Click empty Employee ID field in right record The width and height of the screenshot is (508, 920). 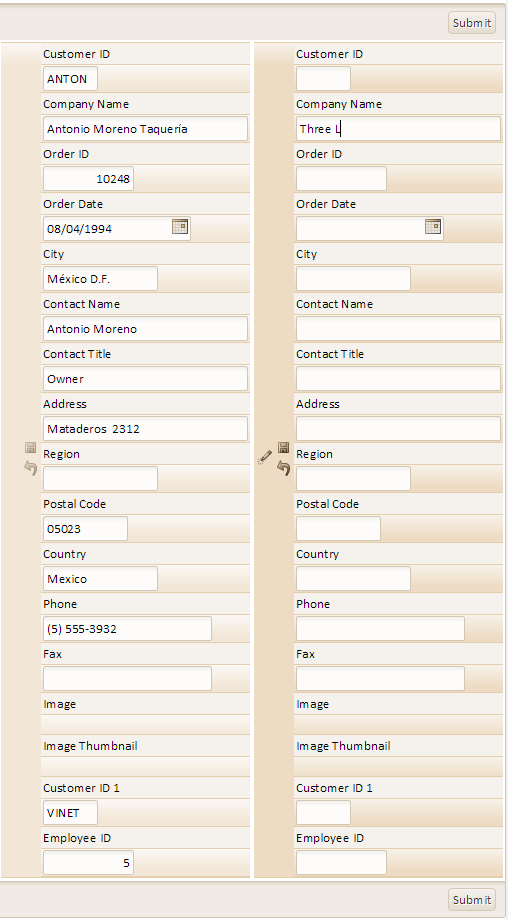[x=341, y=862]
